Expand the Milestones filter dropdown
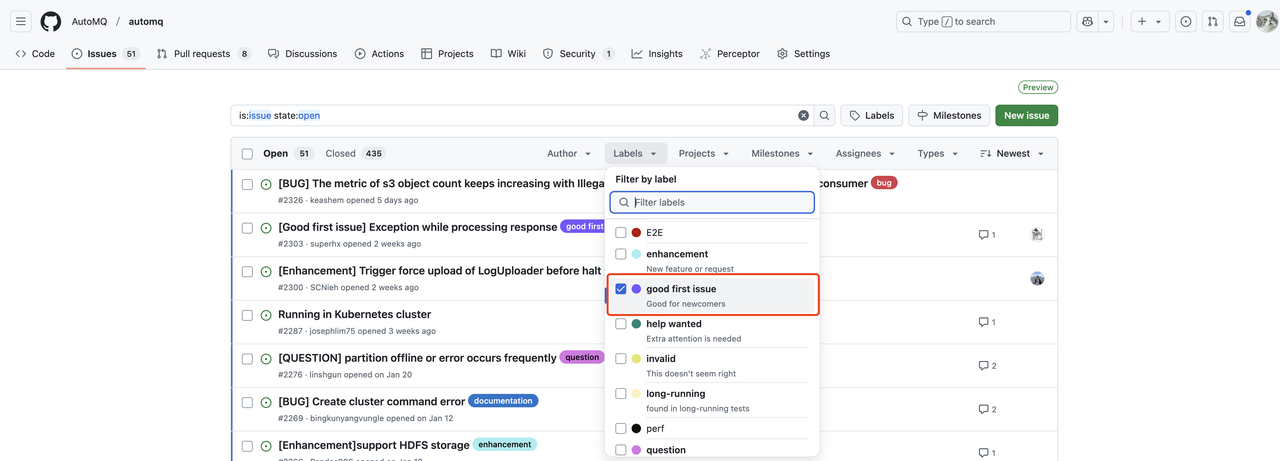The width and height of the screenshot is (1280, 461). click(x=782, y=154)
